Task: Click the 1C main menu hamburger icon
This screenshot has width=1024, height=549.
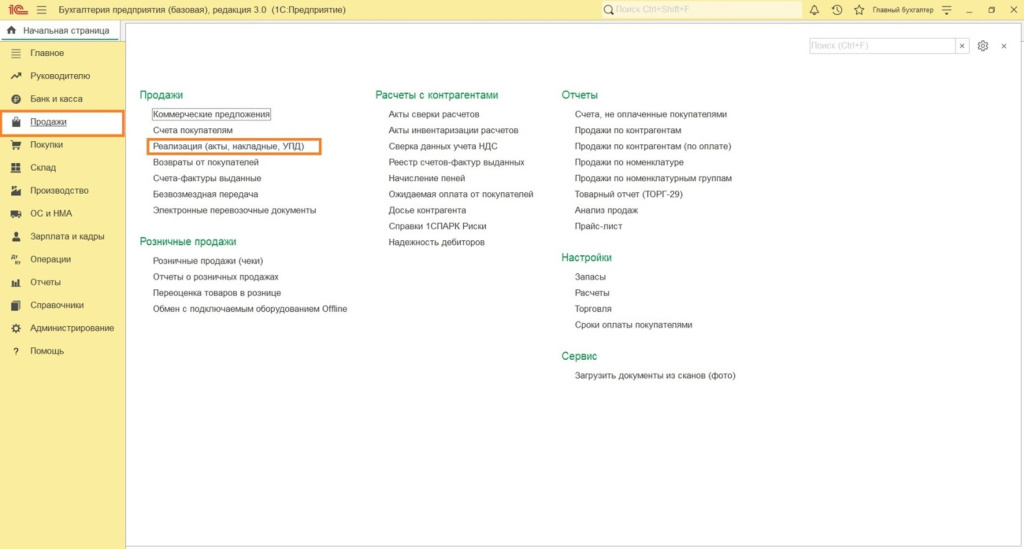Action: point(41,9)
